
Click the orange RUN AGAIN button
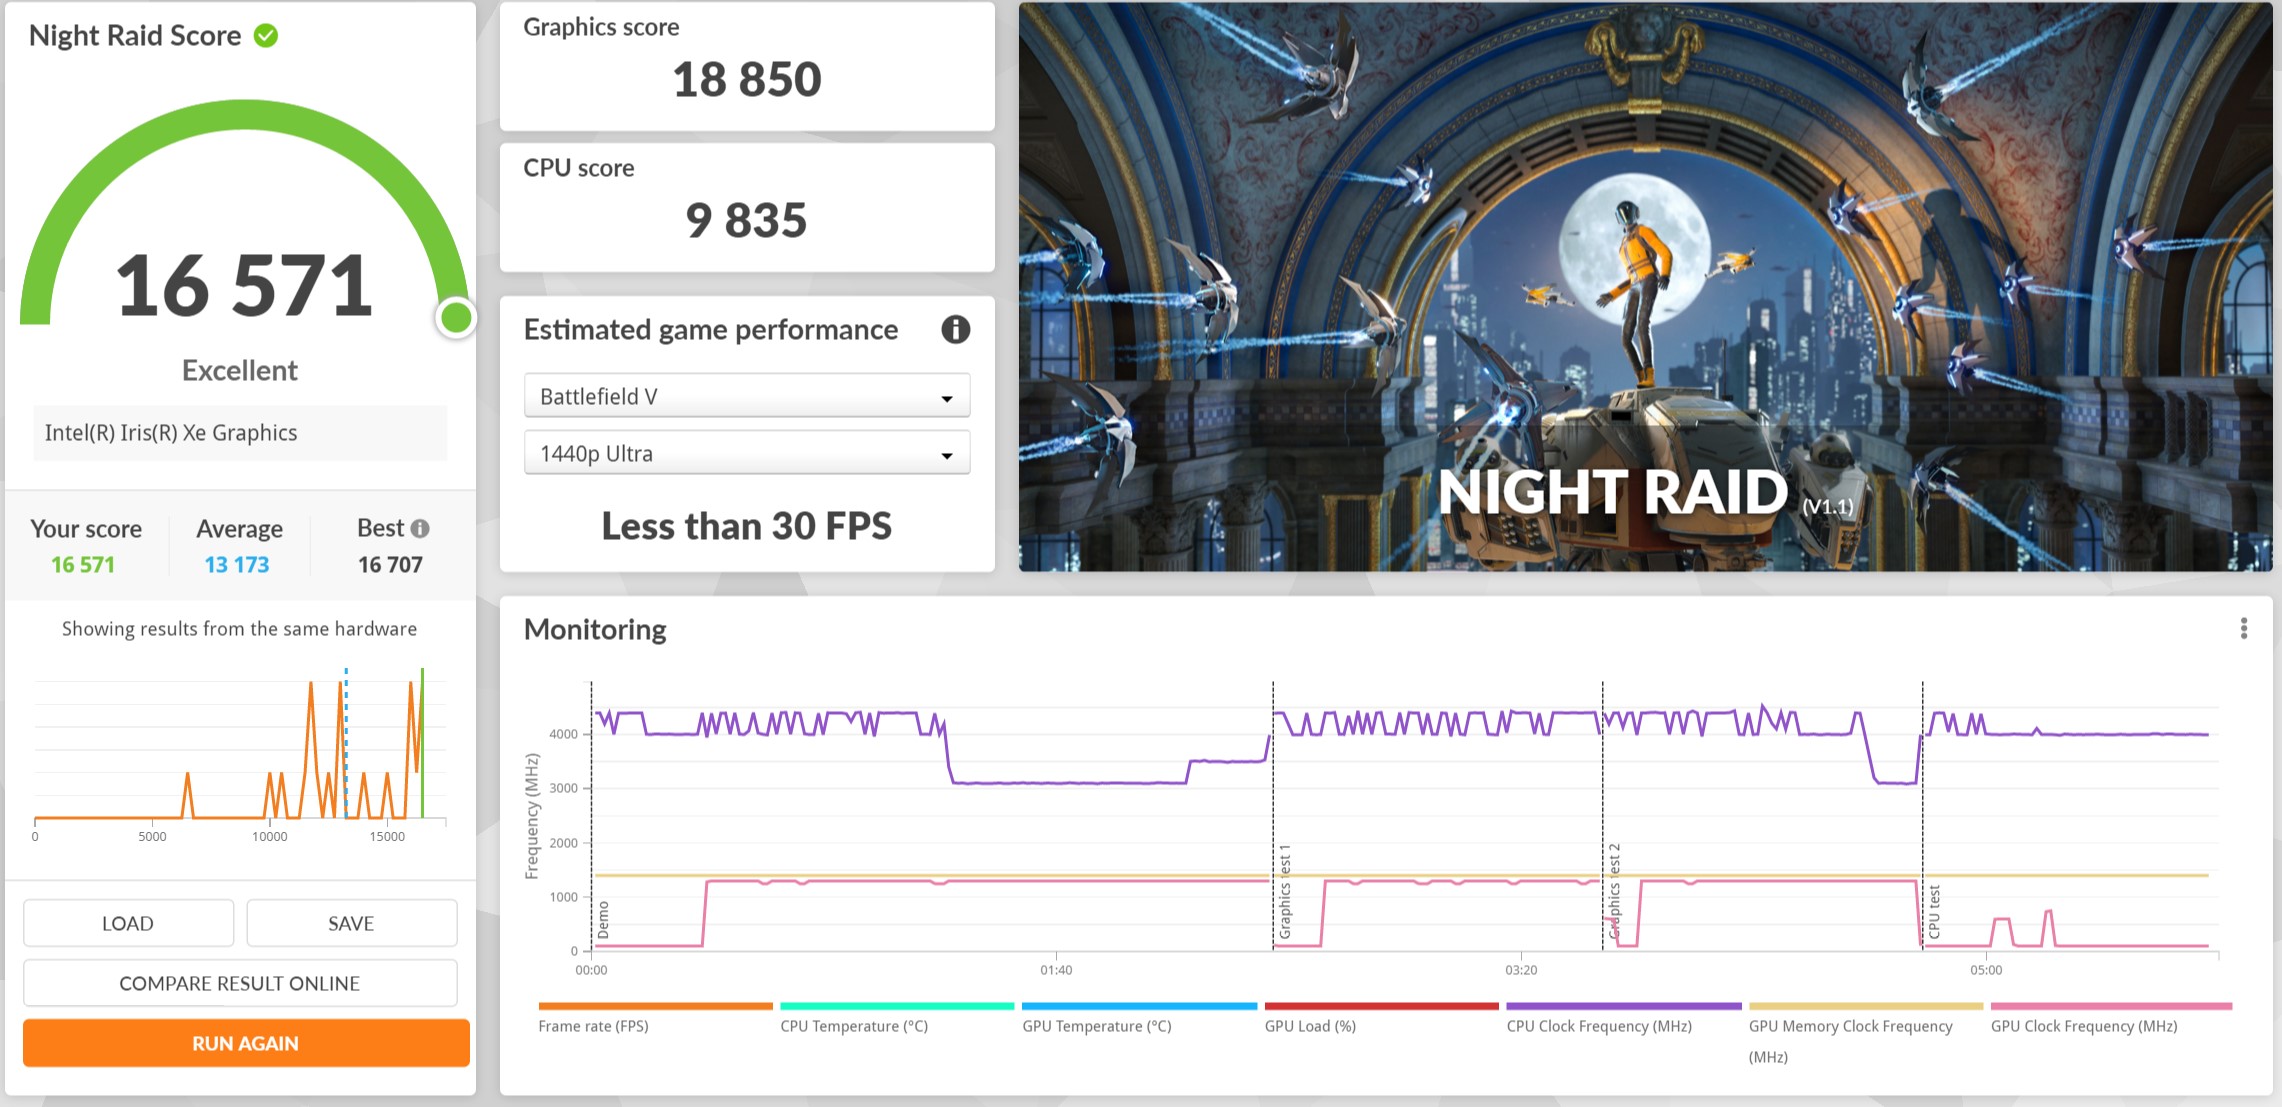[246, 1043]
